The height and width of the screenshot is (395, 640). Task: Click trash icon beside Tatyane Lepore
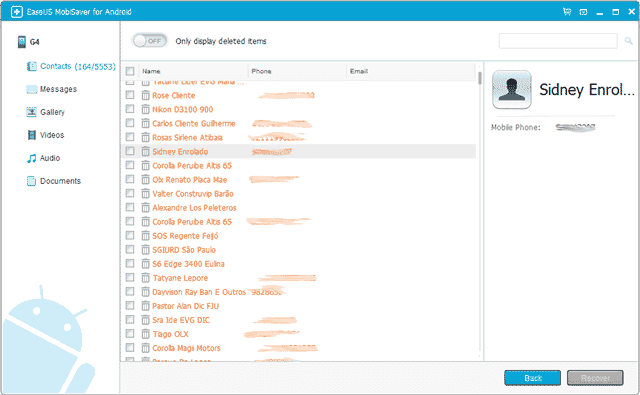point(145,278)
